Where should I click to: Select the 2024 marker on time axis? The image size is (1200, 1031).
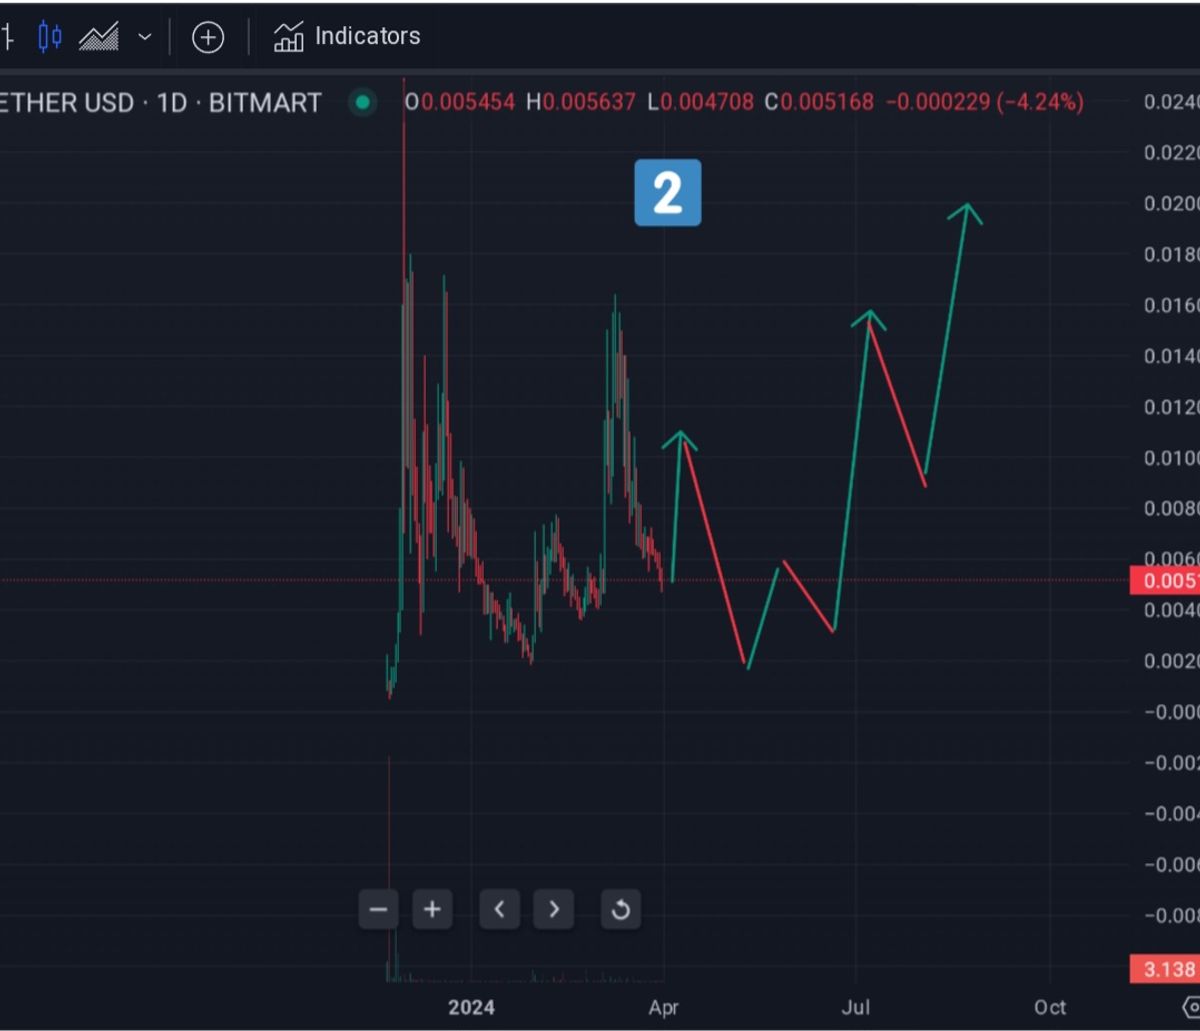[x=471, y=1007]
